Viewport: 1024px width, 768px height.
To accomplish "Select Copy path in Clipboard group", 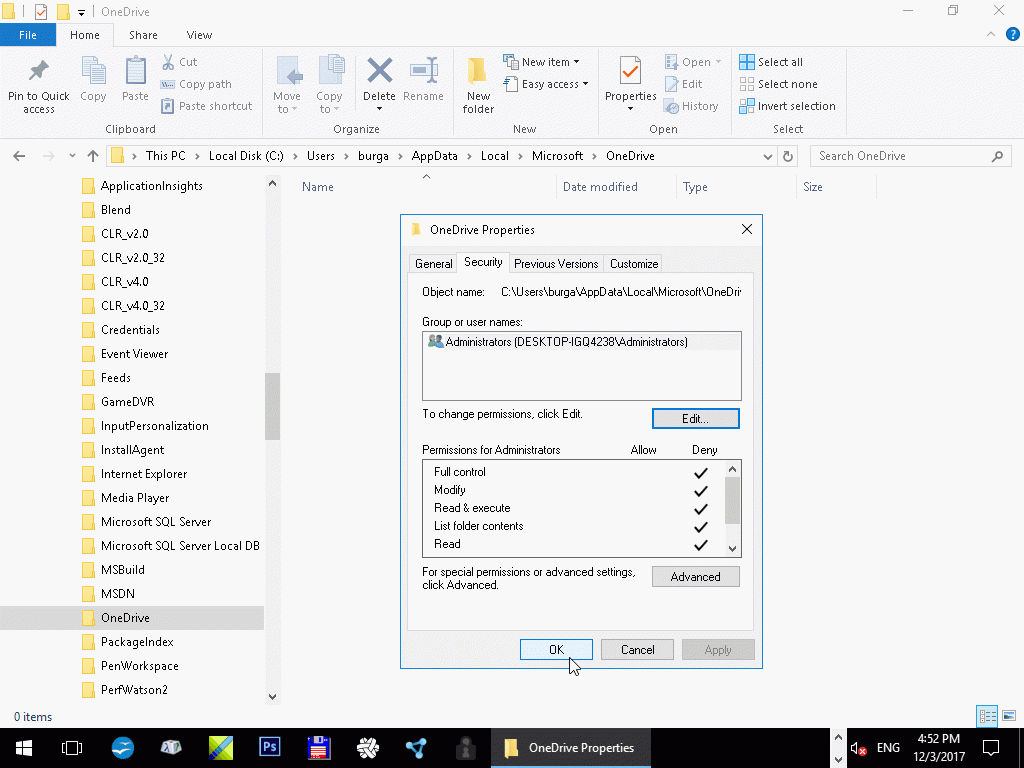I will tap(196, 84).
